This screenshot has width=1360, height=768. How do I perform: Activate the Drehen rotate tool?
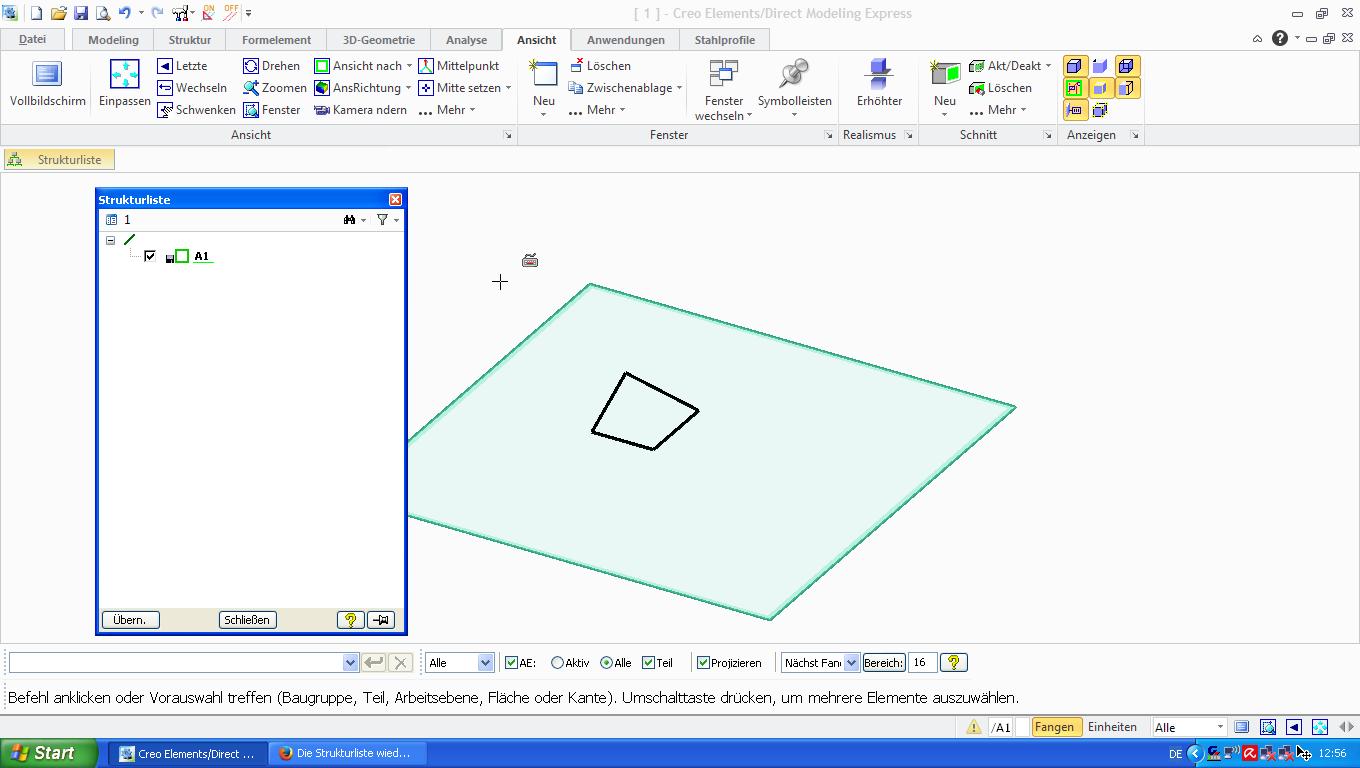coord(271,66)
